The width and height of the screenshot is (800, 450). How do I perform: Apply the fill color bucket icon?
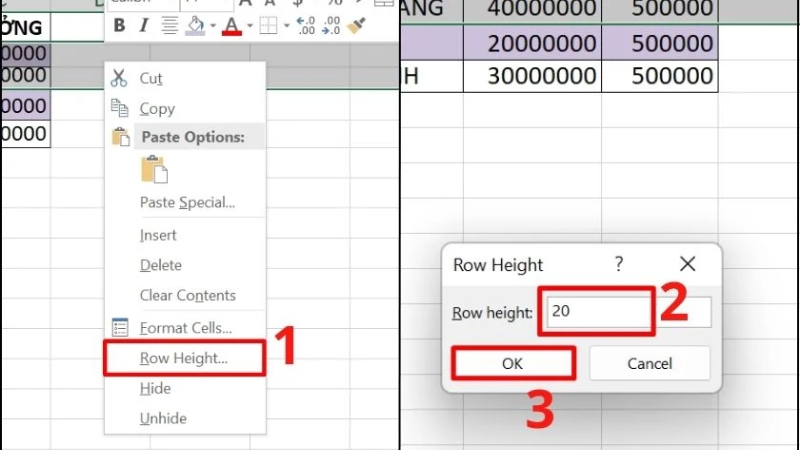(195, 26)
